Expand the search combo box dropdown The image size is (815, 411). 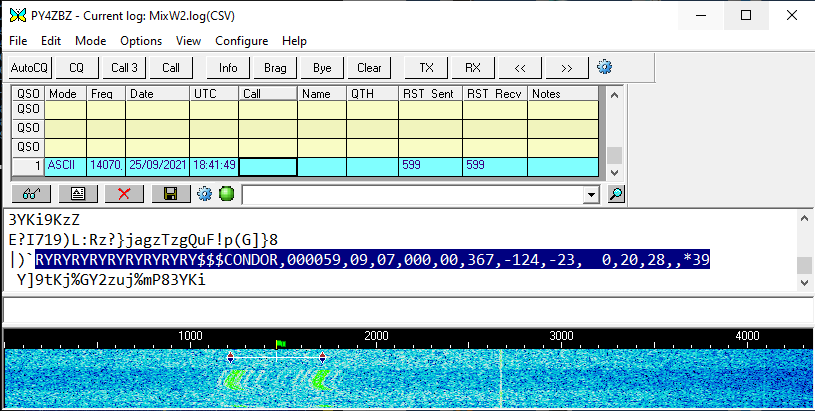click(x=591, y=194)
